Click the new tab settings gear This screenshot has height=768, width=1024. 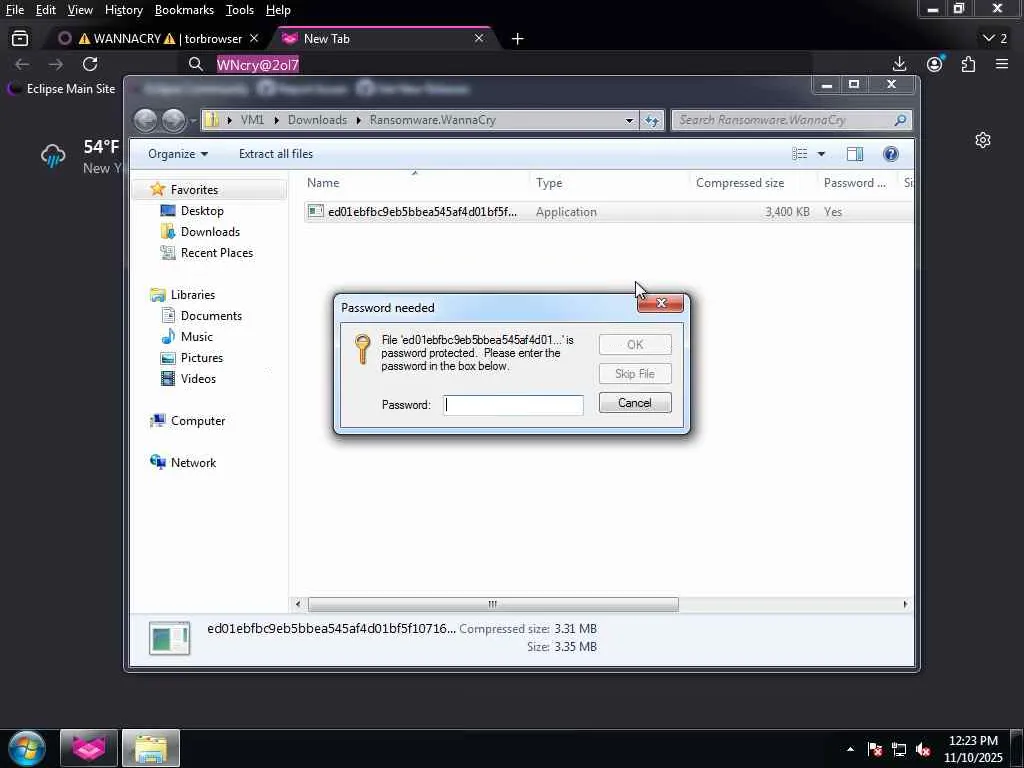pos(983,140)
